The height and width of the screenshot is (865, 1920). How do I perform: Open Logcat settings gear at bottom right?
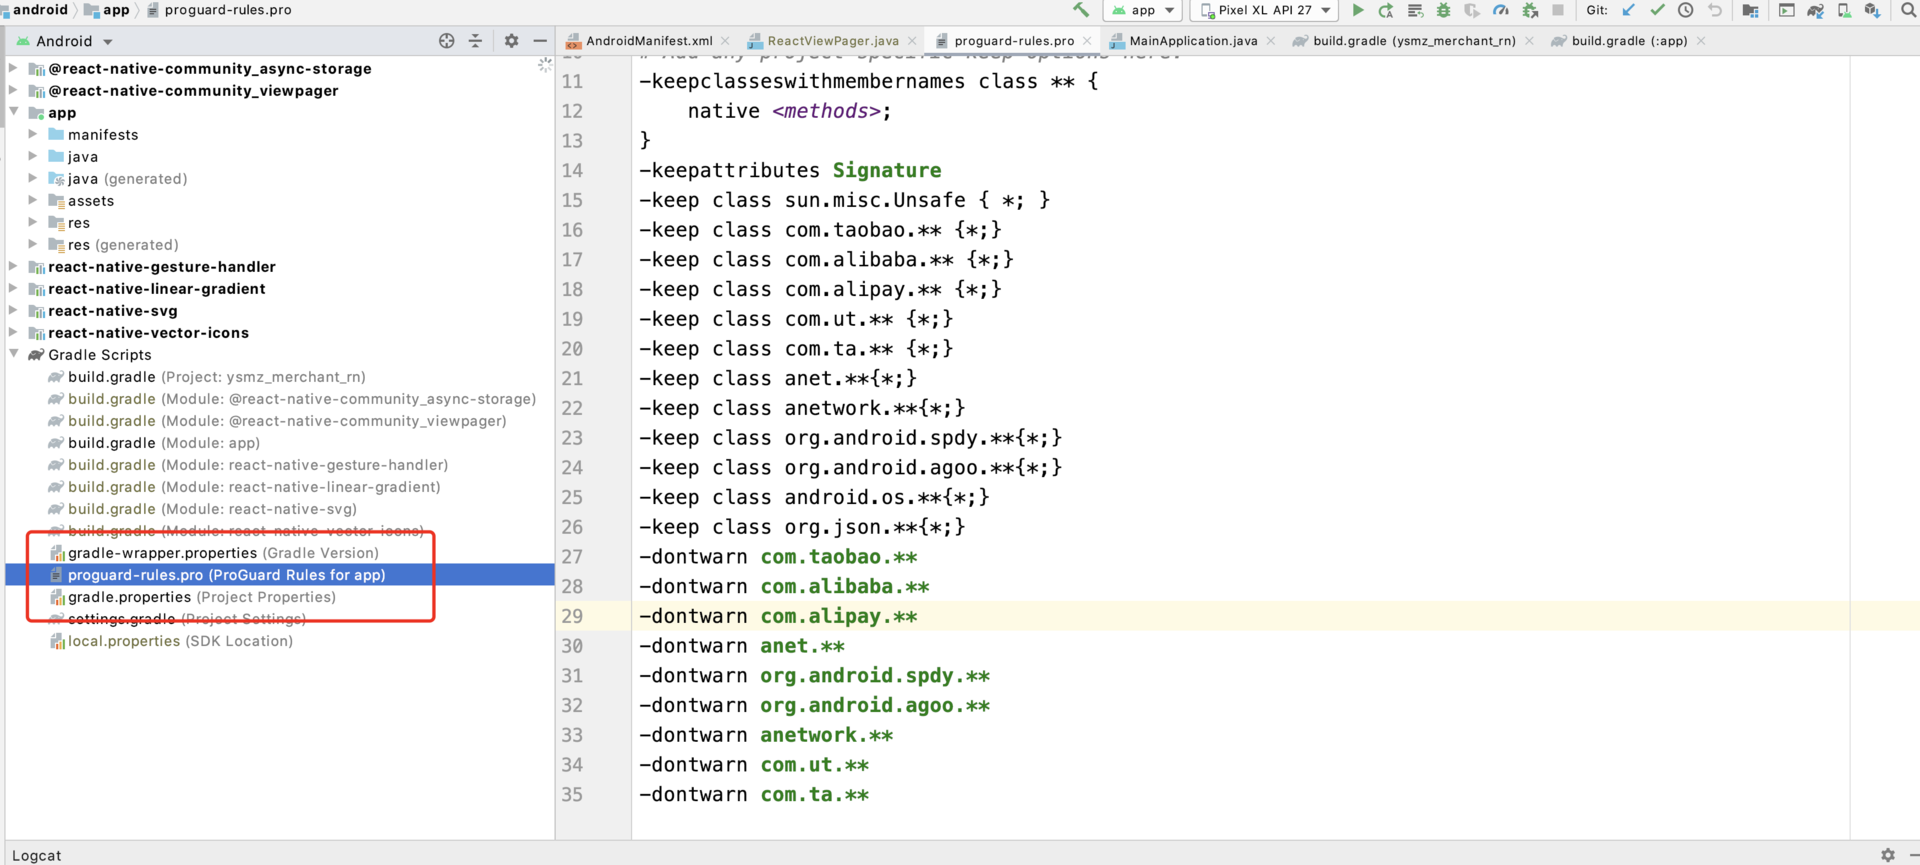[x=1887, y=855]
